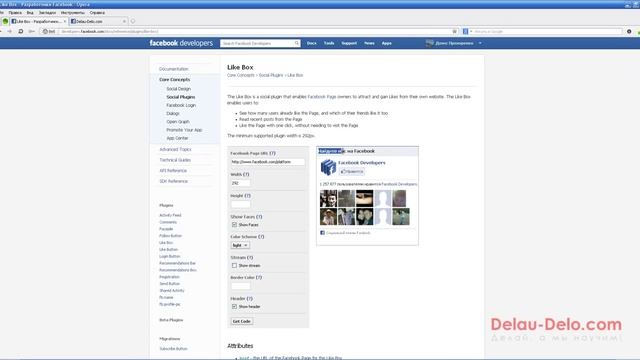Open Advanced Topics section in sidebar
Screen dimensions: 640x360
(x=175, y=149)
